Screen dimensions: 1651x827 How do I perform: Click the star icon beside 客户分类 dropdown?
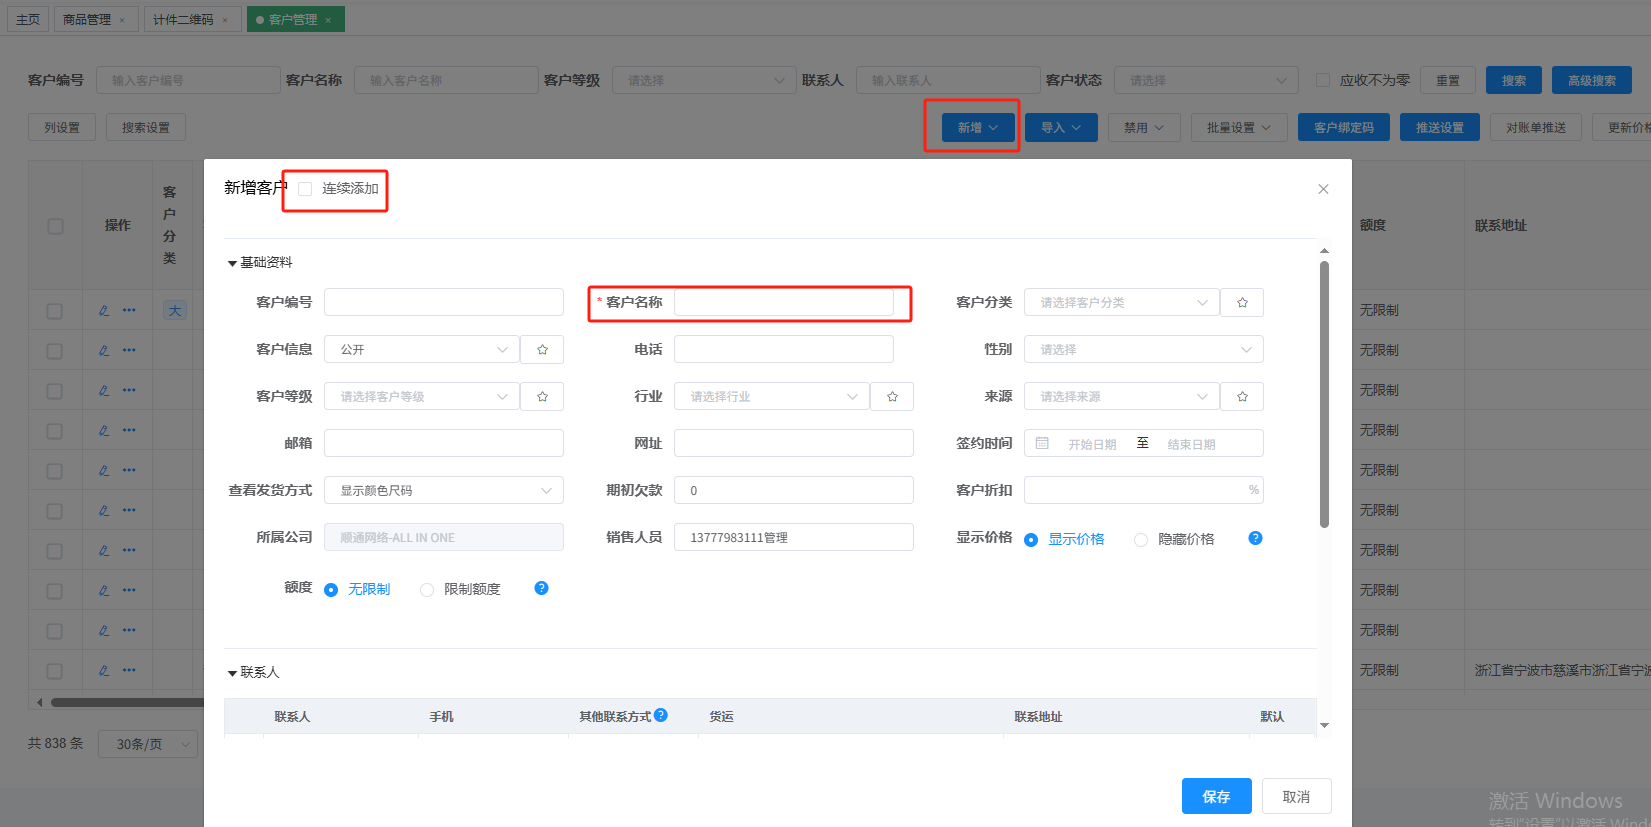click(1242, 302)
